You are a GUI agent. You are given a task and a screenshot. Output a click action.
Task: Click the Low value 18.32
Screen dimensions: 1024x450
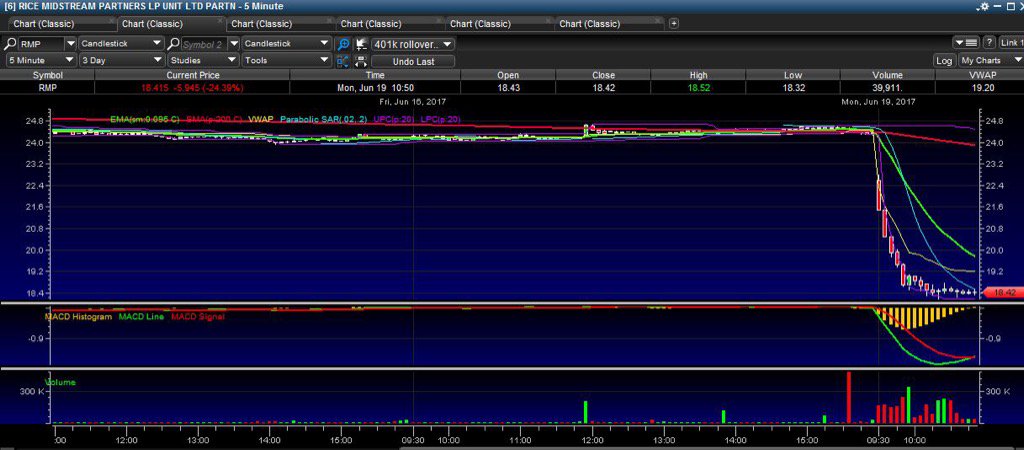pyautogui.click(x=793, y=87)
